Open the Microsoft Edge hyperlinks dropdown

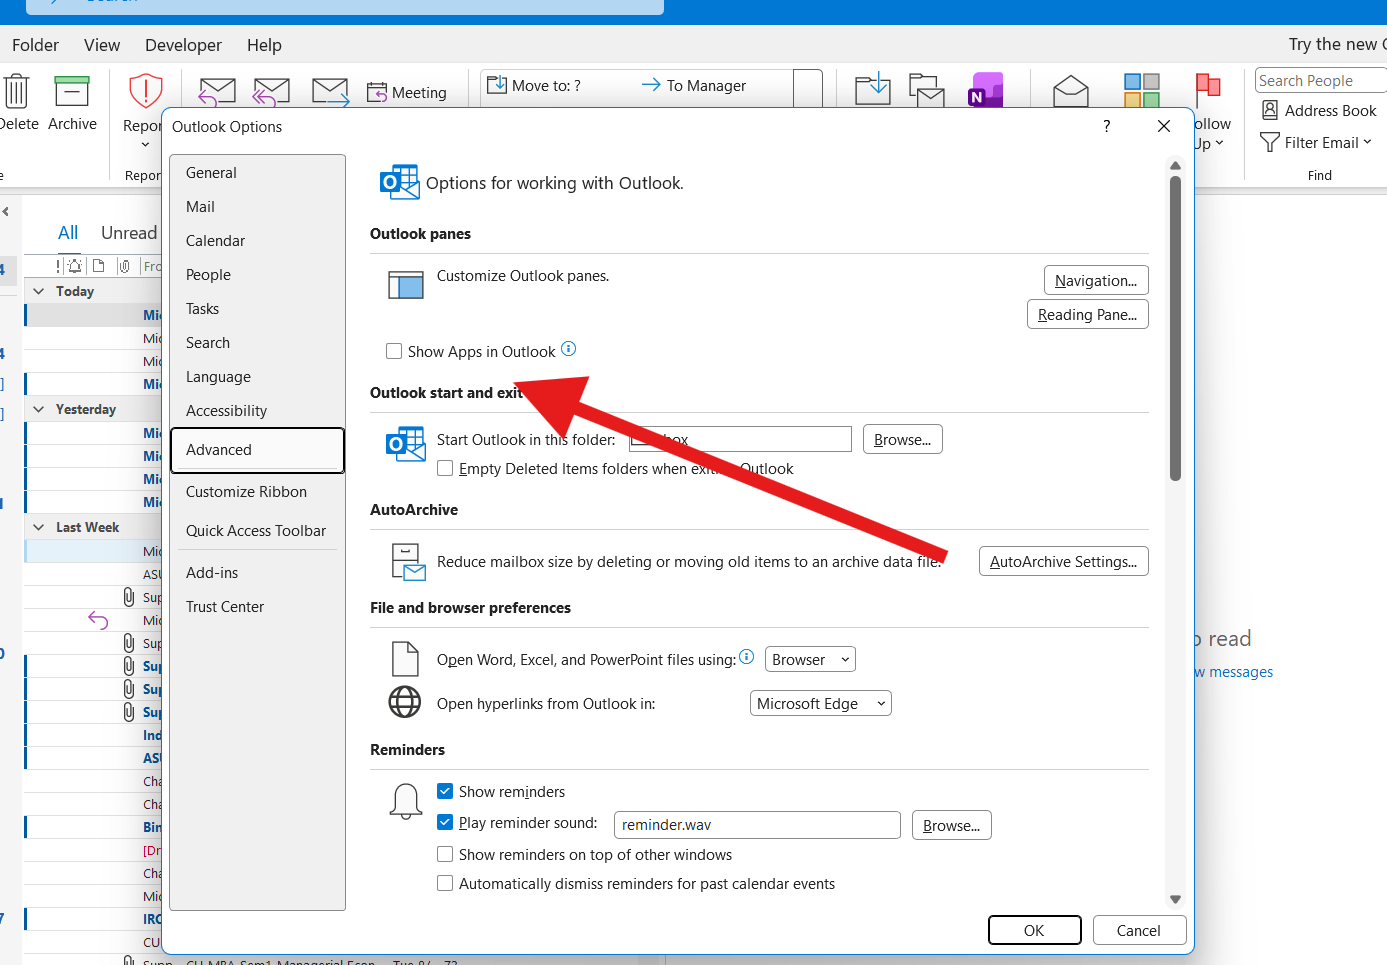tap(820, 703)
